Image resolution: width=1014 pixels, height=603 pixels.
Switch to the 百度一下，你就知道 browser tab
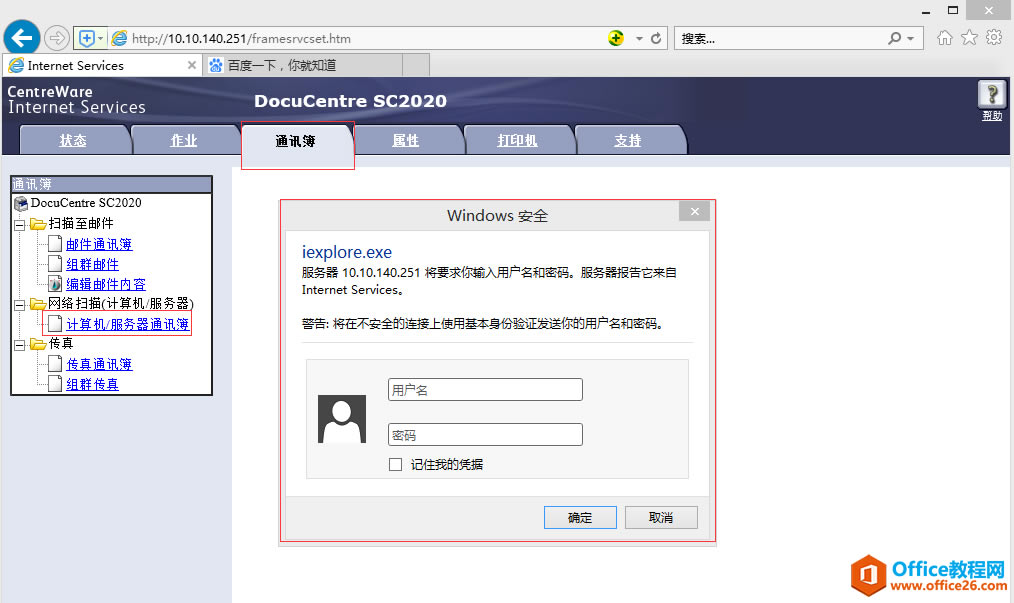point(303,65)
